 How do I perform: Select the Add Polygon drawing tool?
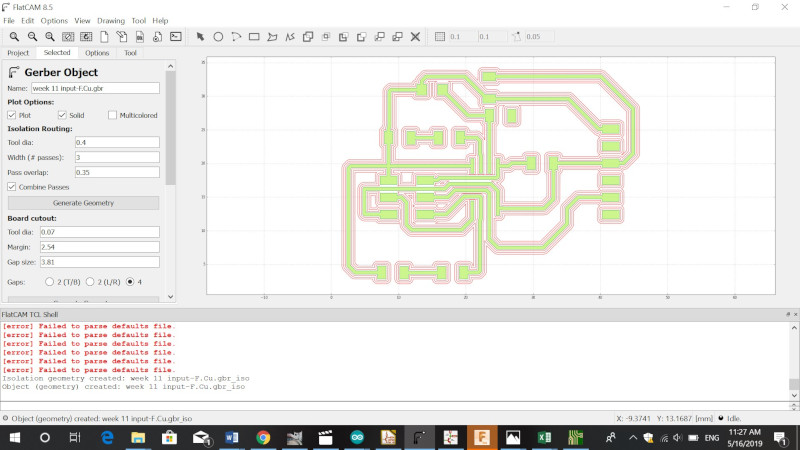pyautogui.click(x=272, y=37)
